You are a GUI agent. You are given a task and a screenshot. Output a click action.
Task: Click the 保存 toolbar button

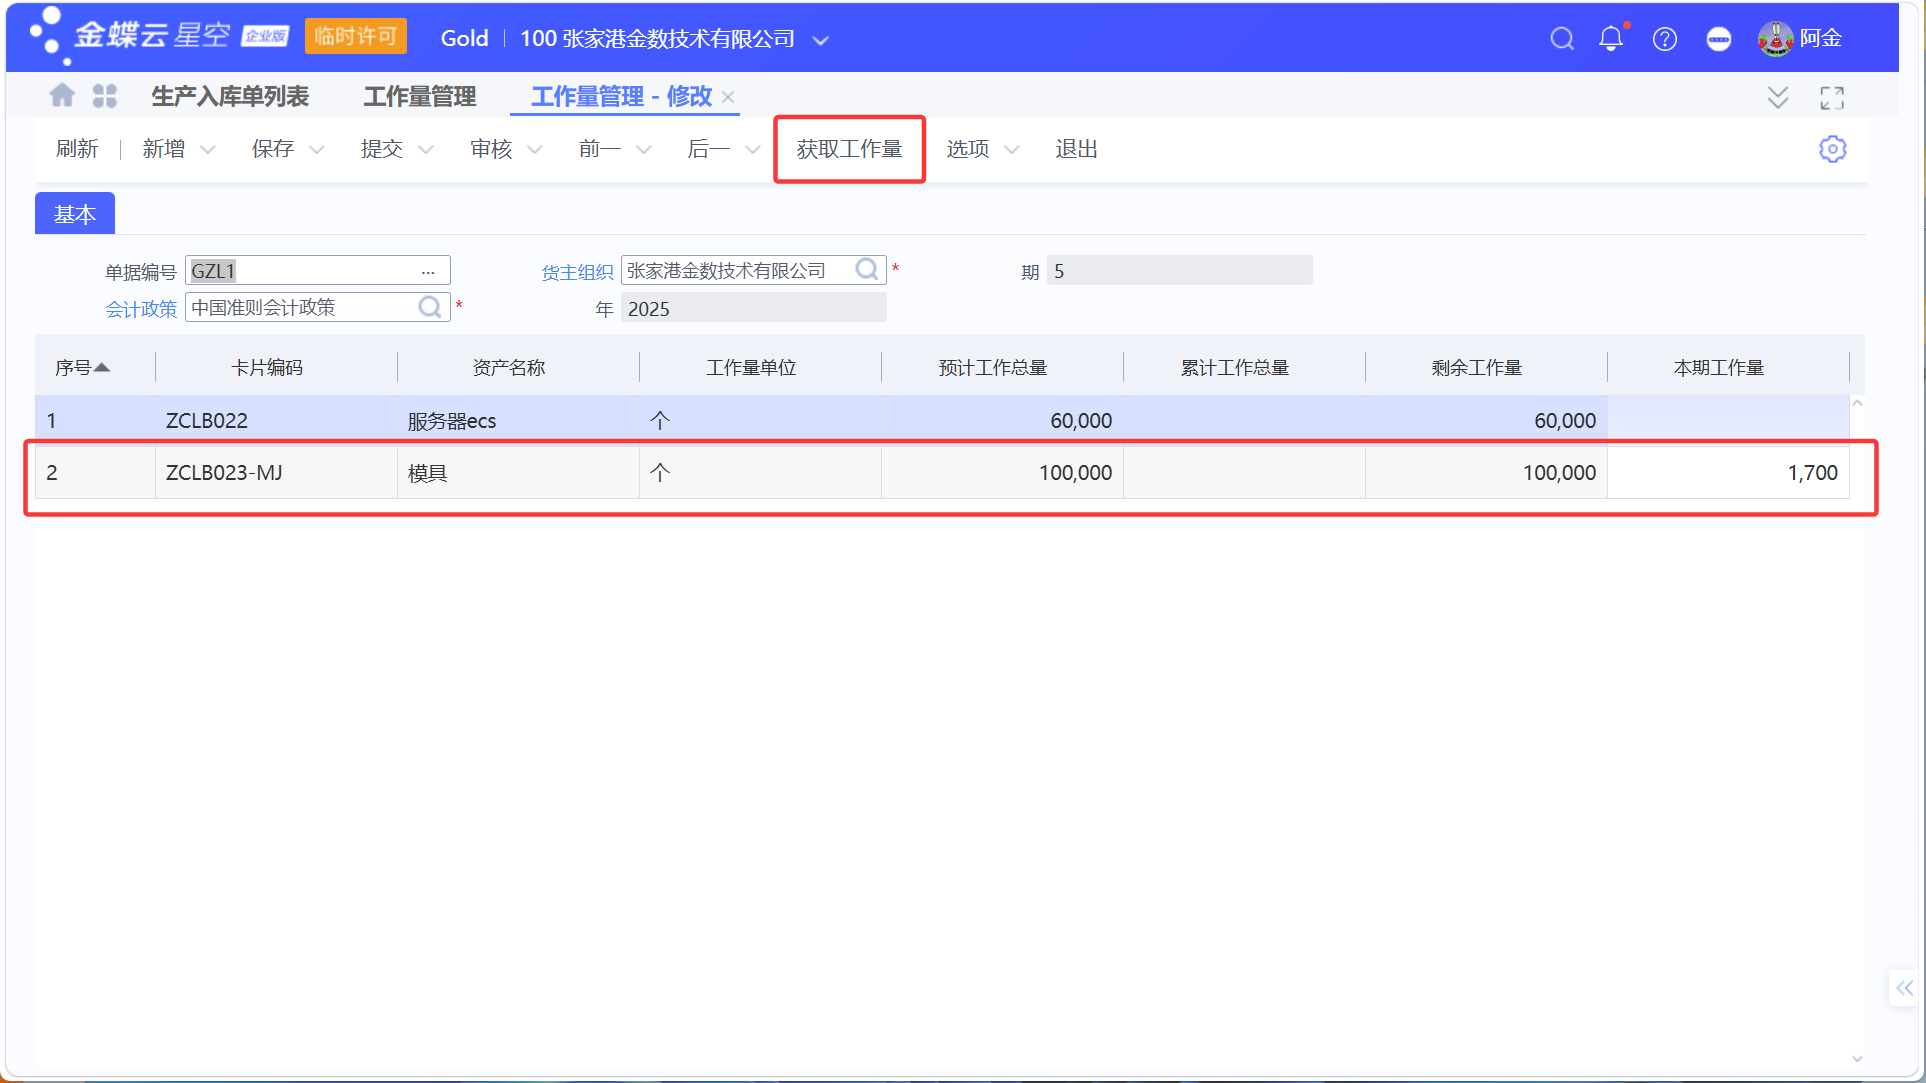273,149
